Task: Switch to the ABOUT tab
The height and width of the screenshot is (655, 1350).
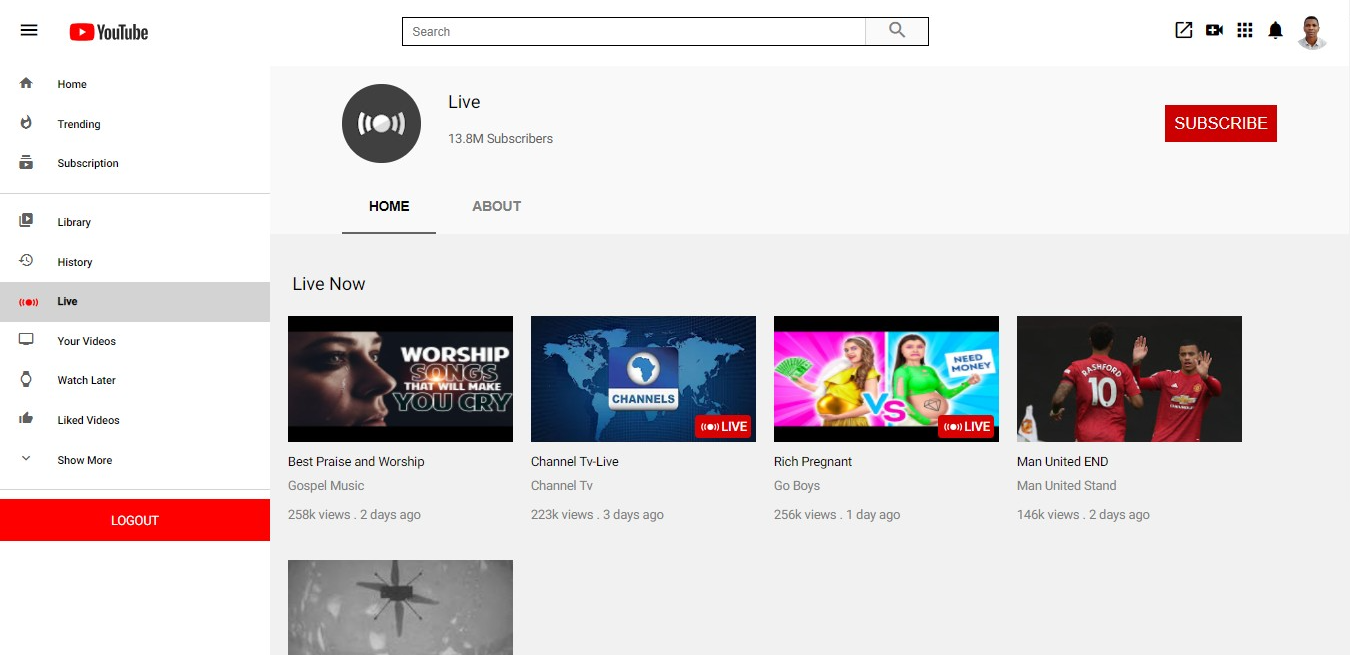Action: [497, 206]
